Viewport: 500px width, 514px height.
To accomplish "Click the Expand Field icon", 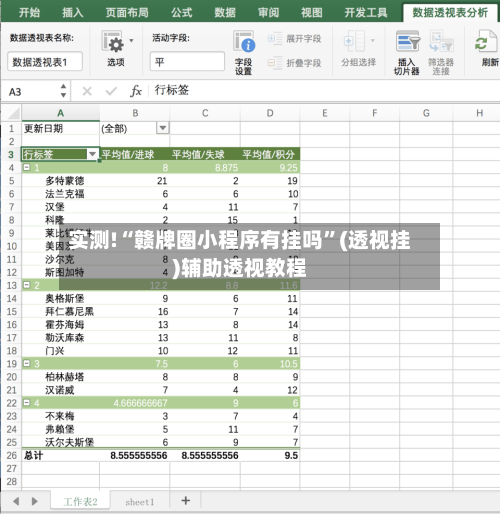I will click(275, 39).
